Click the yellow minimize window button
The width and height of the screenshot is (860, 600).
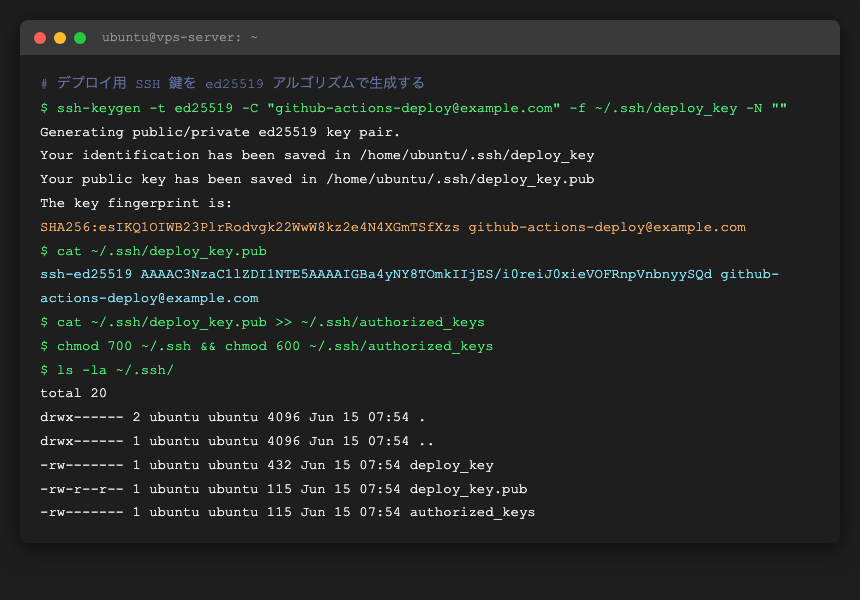60,38
